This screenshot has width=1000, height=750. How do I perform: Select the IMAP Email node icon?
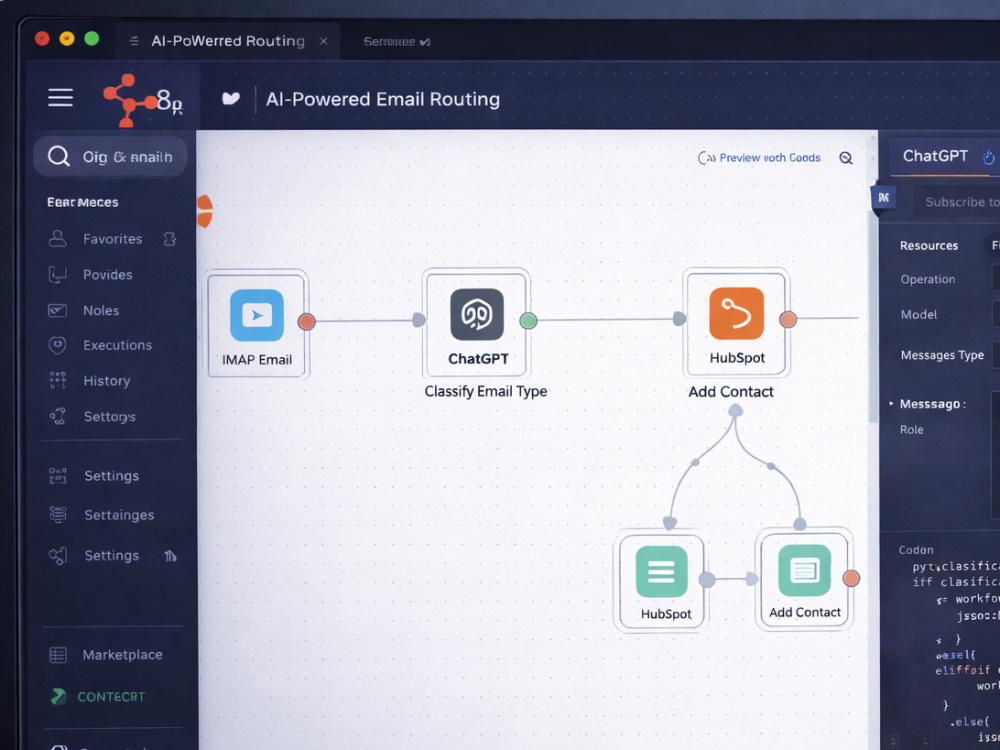[x=257, y=315]
